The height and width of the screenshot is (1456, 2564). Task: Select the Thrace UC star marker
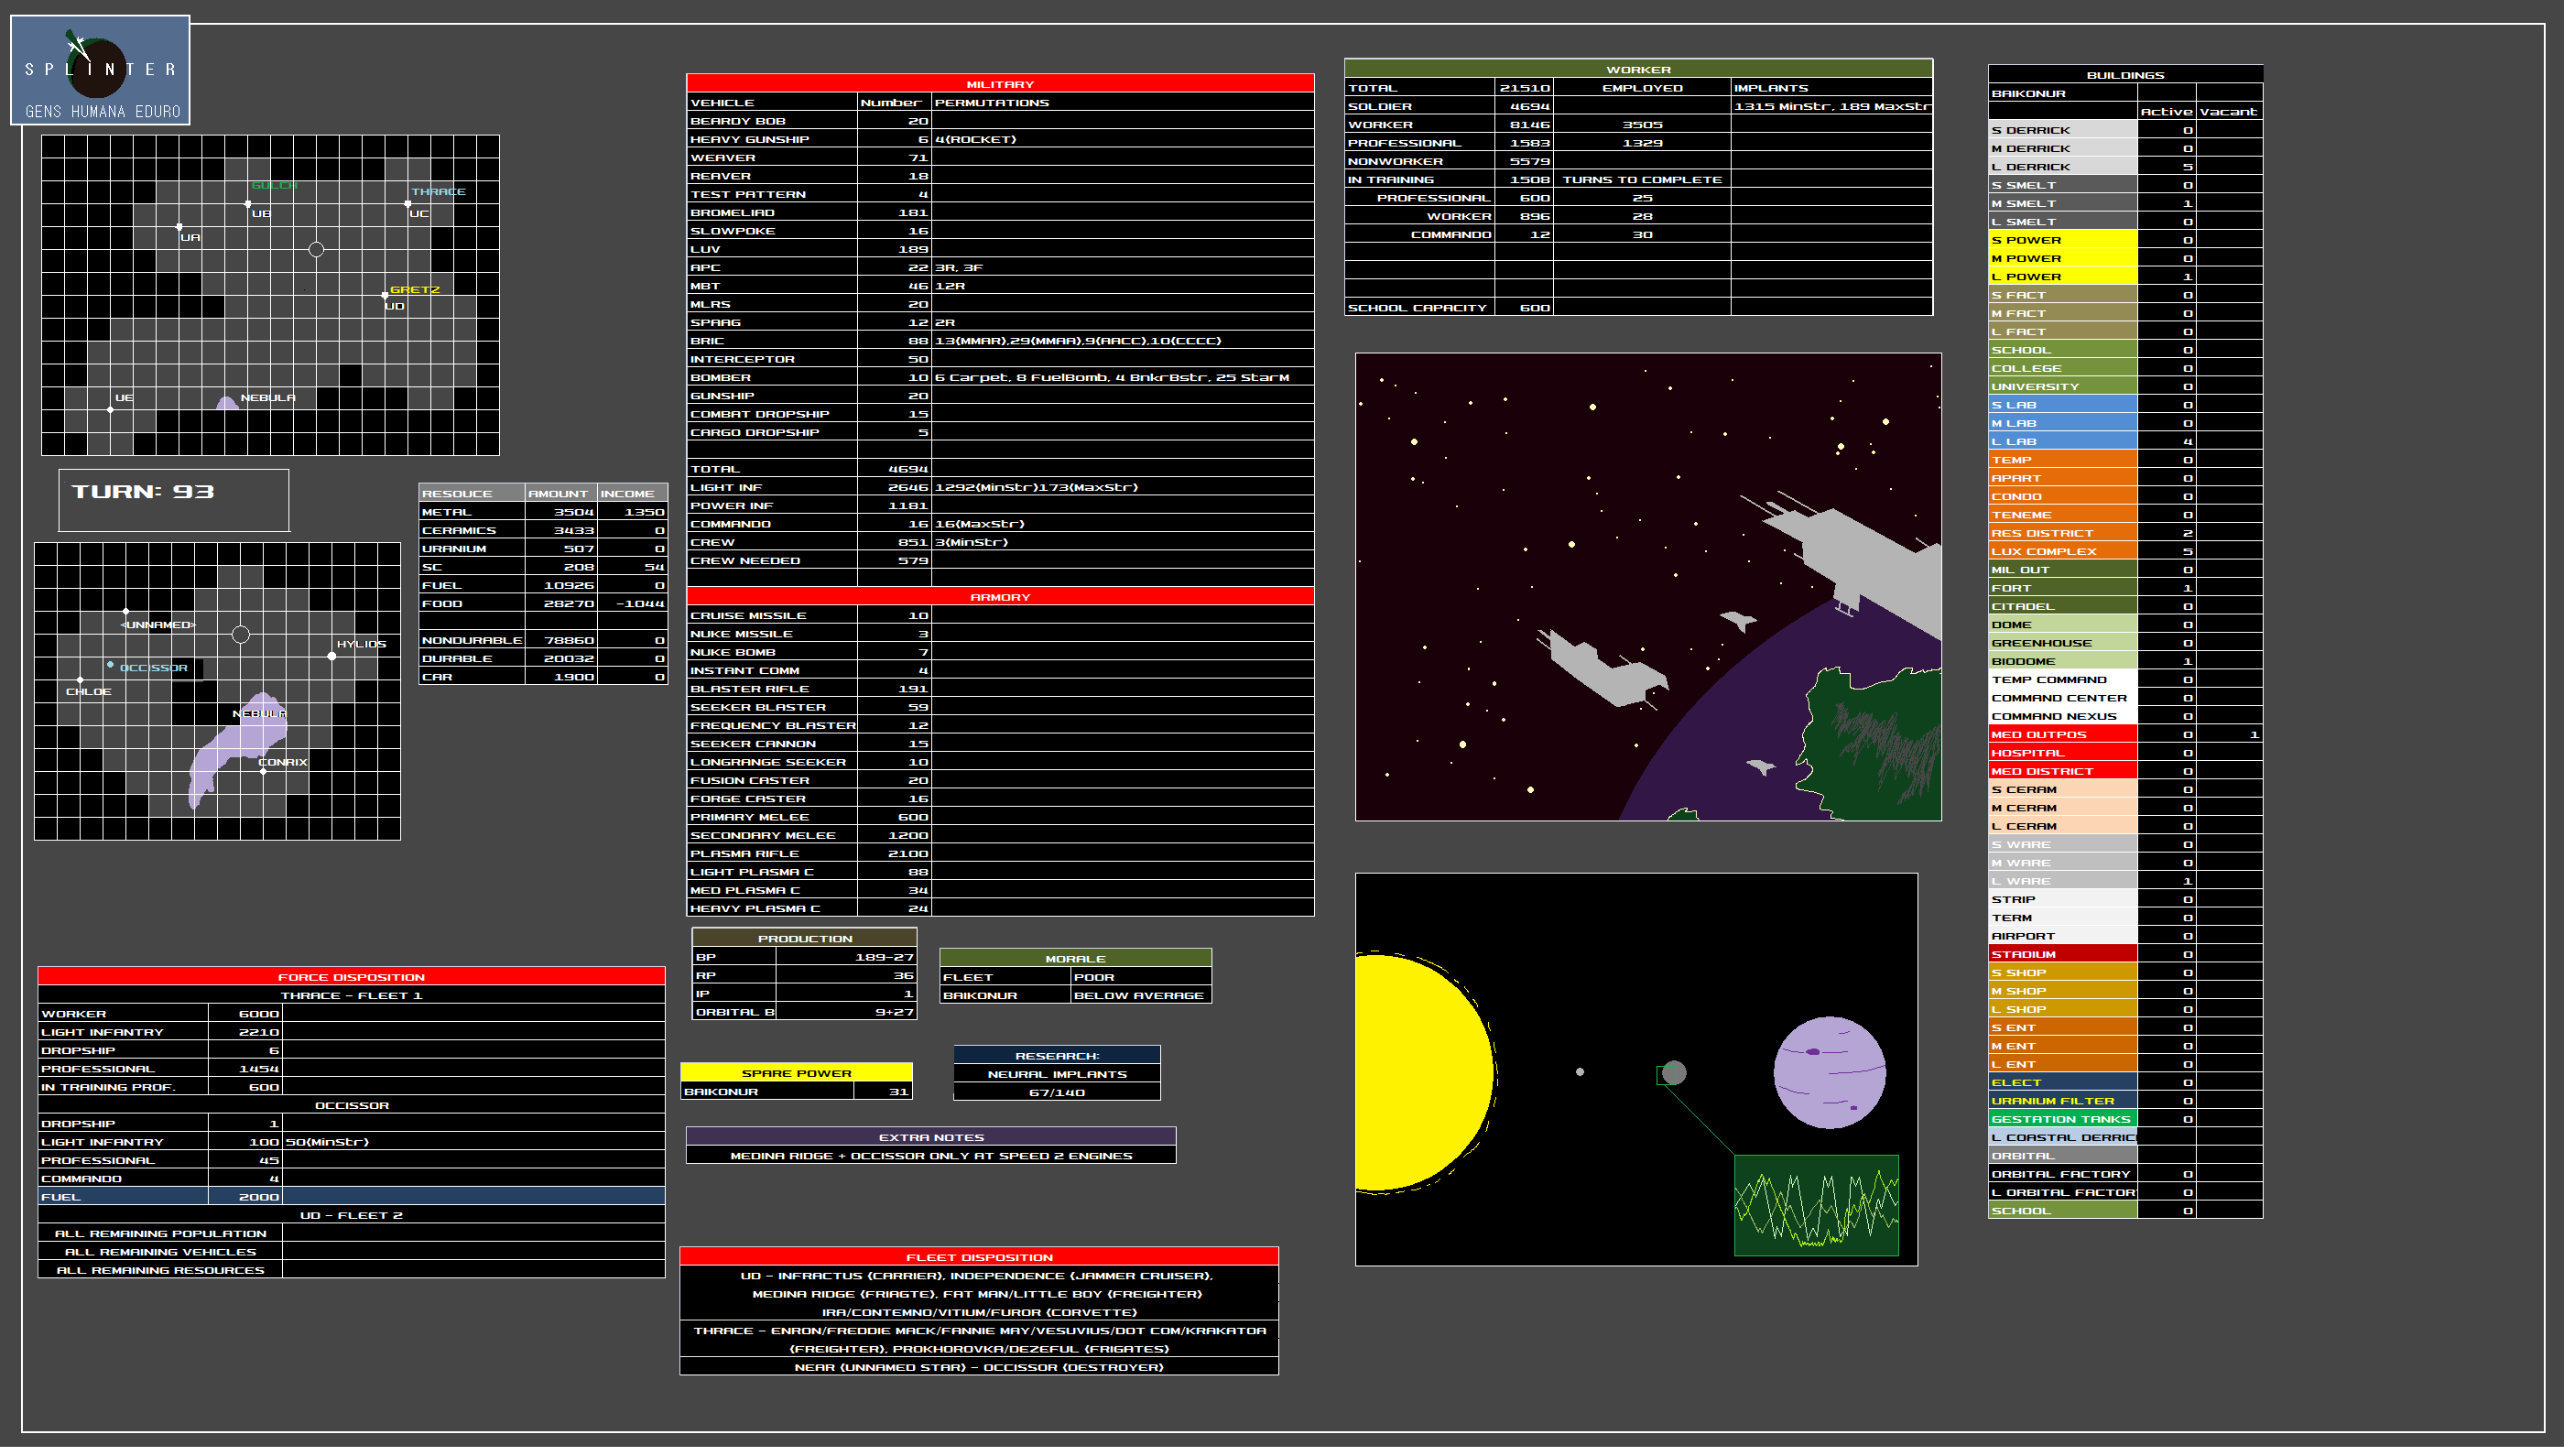[408, 204]
